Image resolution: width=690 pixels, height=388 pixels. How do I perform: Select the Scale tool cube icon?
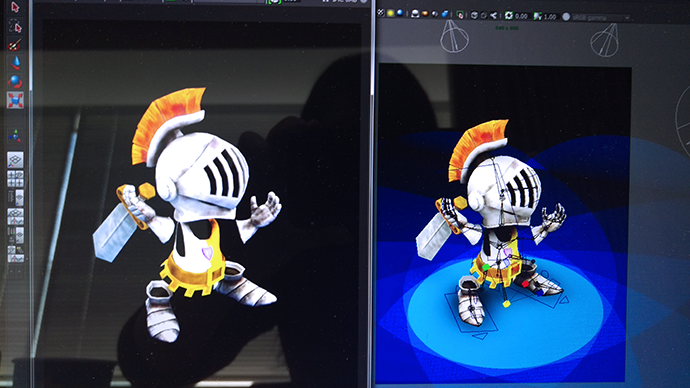pos(15,100)
